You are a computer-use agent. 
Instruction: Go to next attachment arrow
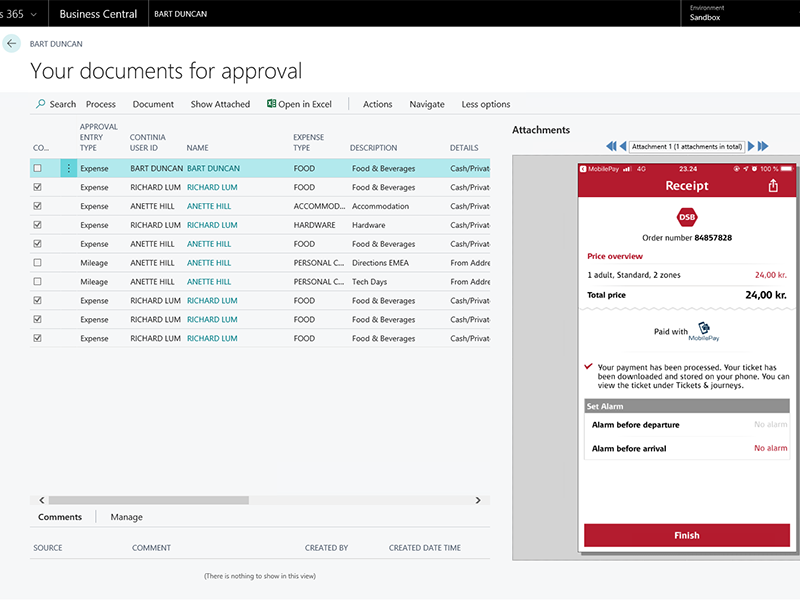coord(751,146)
